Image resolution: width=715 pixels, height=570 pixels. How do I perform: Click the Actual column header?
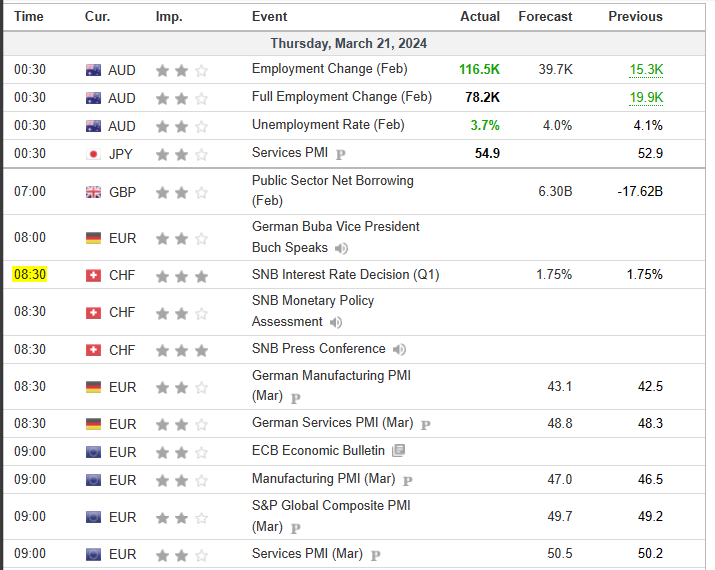pyautogui.click(x=479, y=16)
